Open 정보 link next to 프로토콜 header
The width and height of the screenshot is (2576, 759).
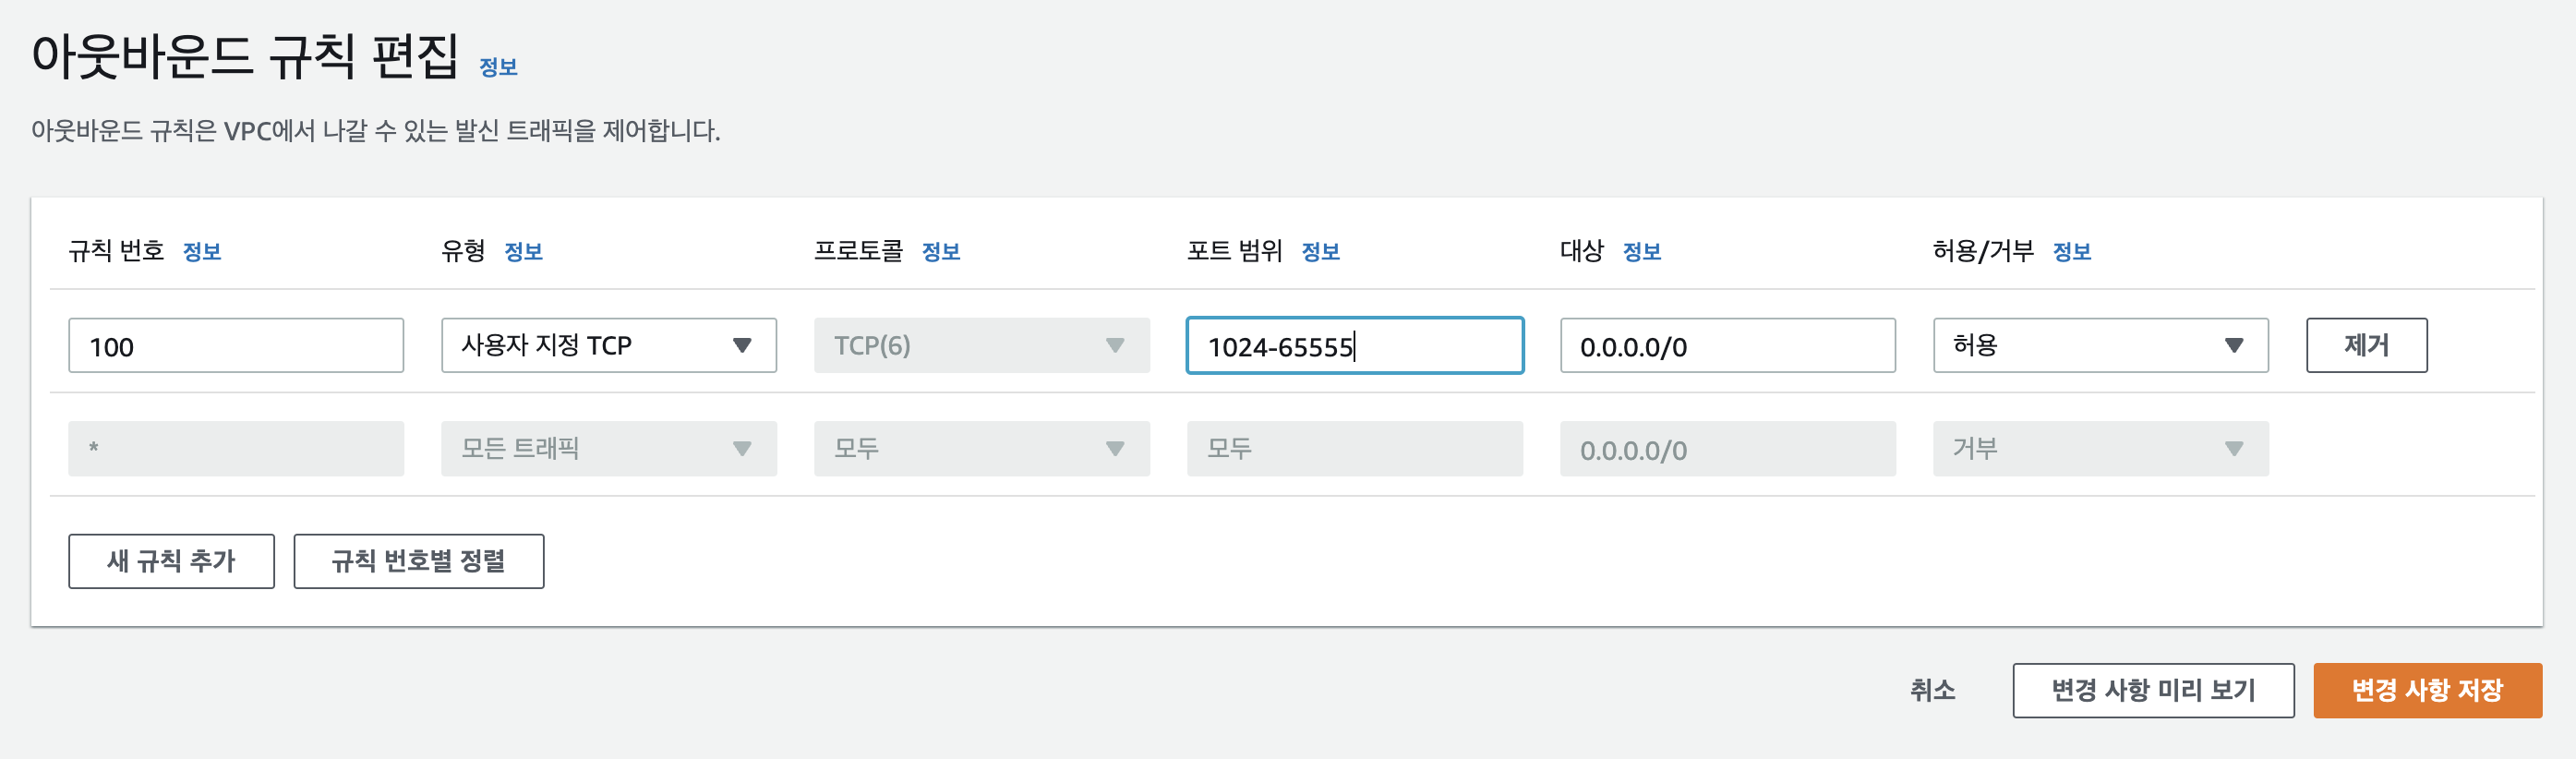[x=941, y=251]
